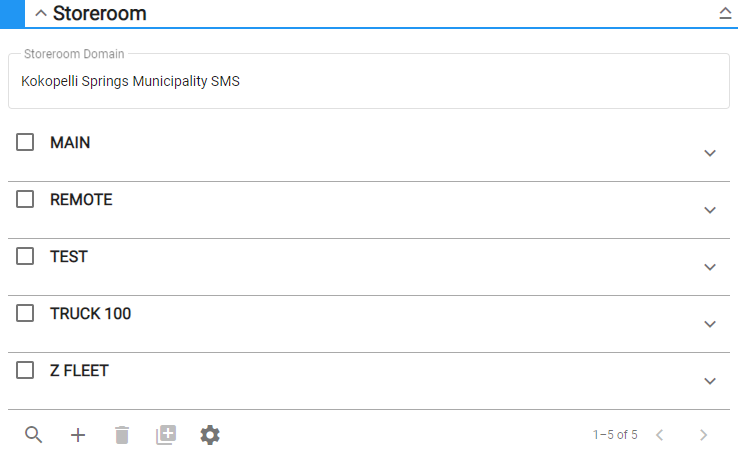Go to previous page arrow
738x468 pixels.
(659, 435)
